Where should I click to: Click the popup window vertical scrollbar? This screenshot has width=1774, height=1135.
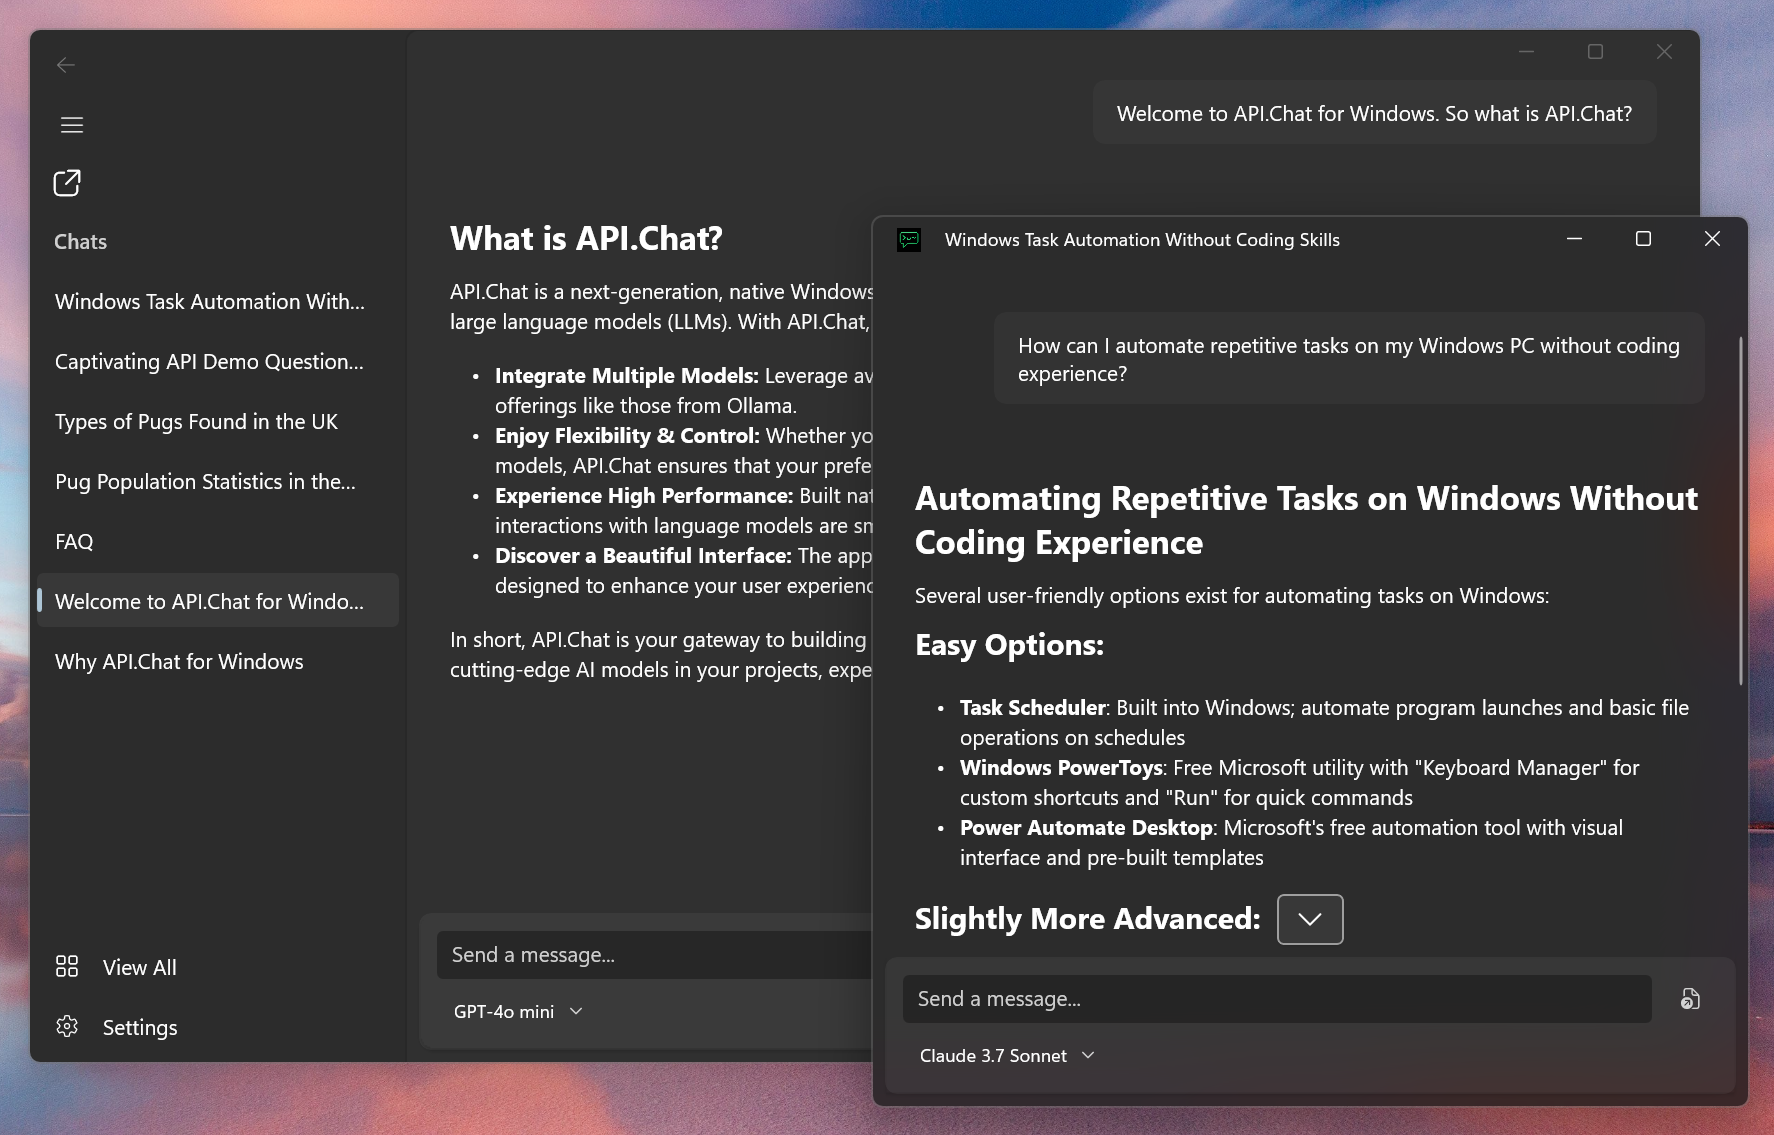point(1740,510)
